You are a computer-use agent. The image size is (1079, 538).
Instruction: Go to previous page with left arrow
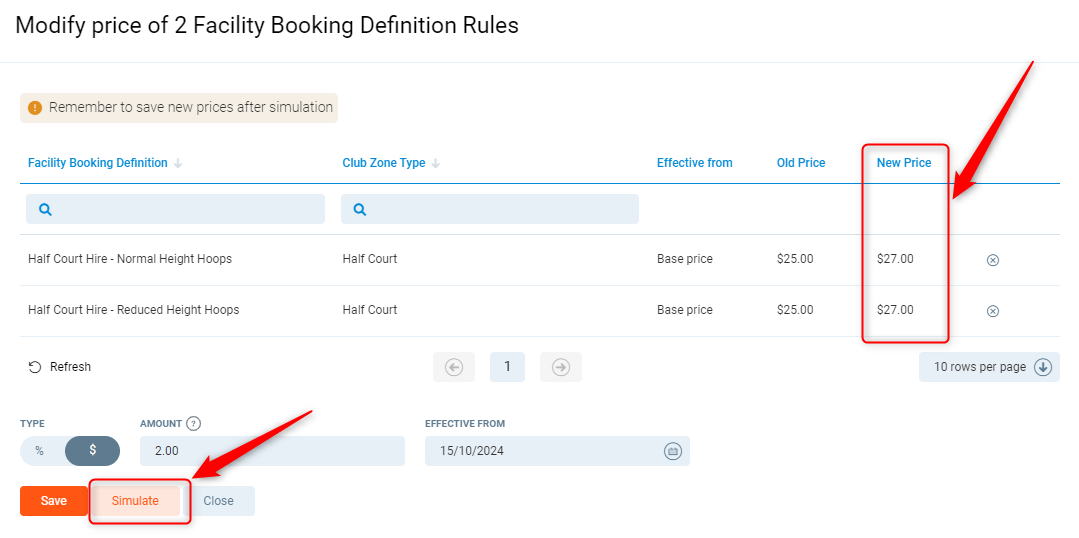[x=454, y=367]
